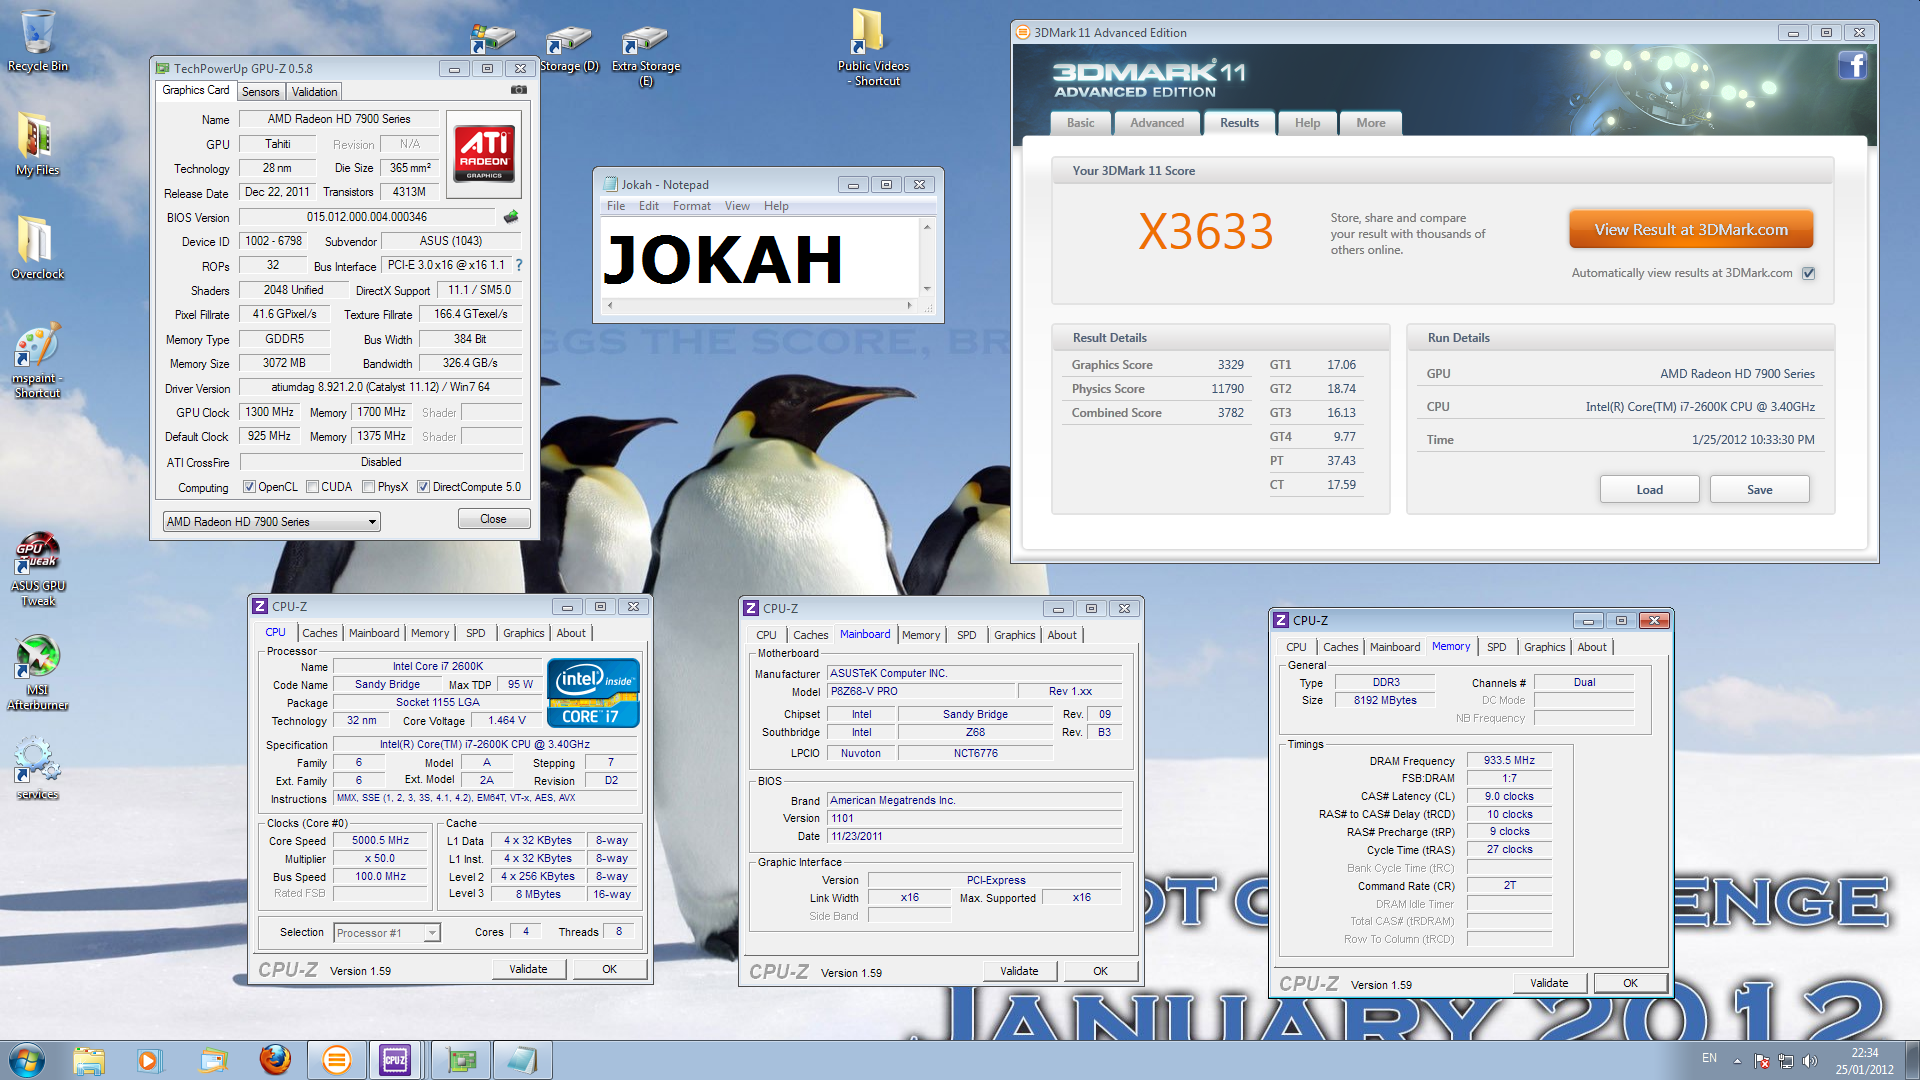Click GPU Clock 1300 MHz field
This screenshot has height=1080, width=1920.
[270, 413]
